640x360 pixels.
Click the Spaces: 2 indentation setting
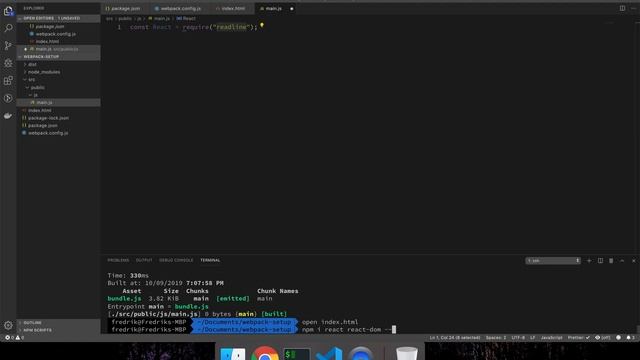click(496, 338)
